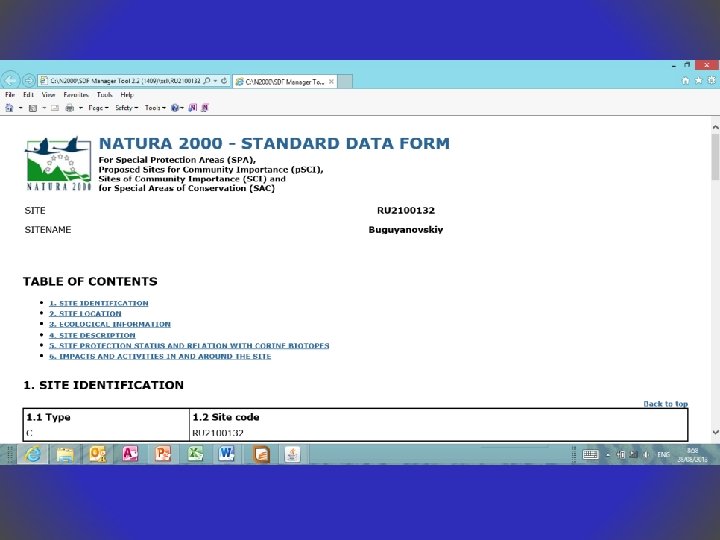
Task: Follow the 2. Site Location link
Action: (85, 314)
